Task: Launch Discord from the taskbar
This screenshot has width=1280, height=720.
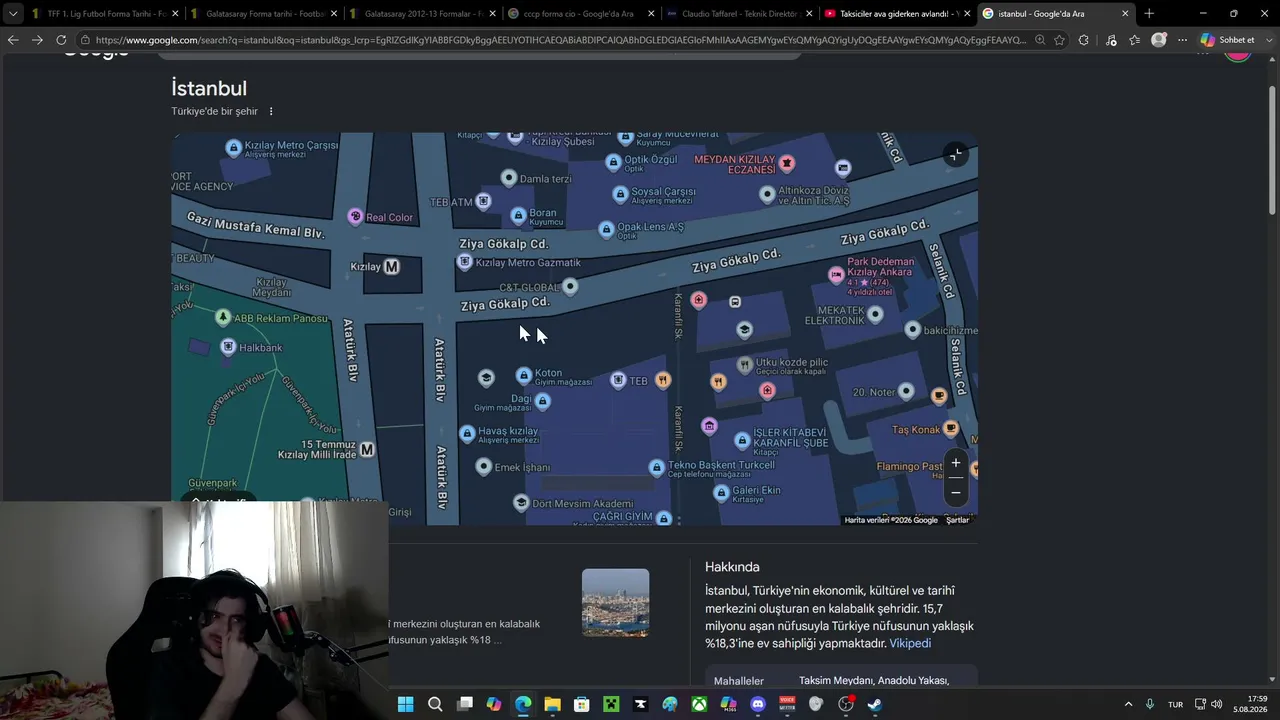Action: point(758,704)
